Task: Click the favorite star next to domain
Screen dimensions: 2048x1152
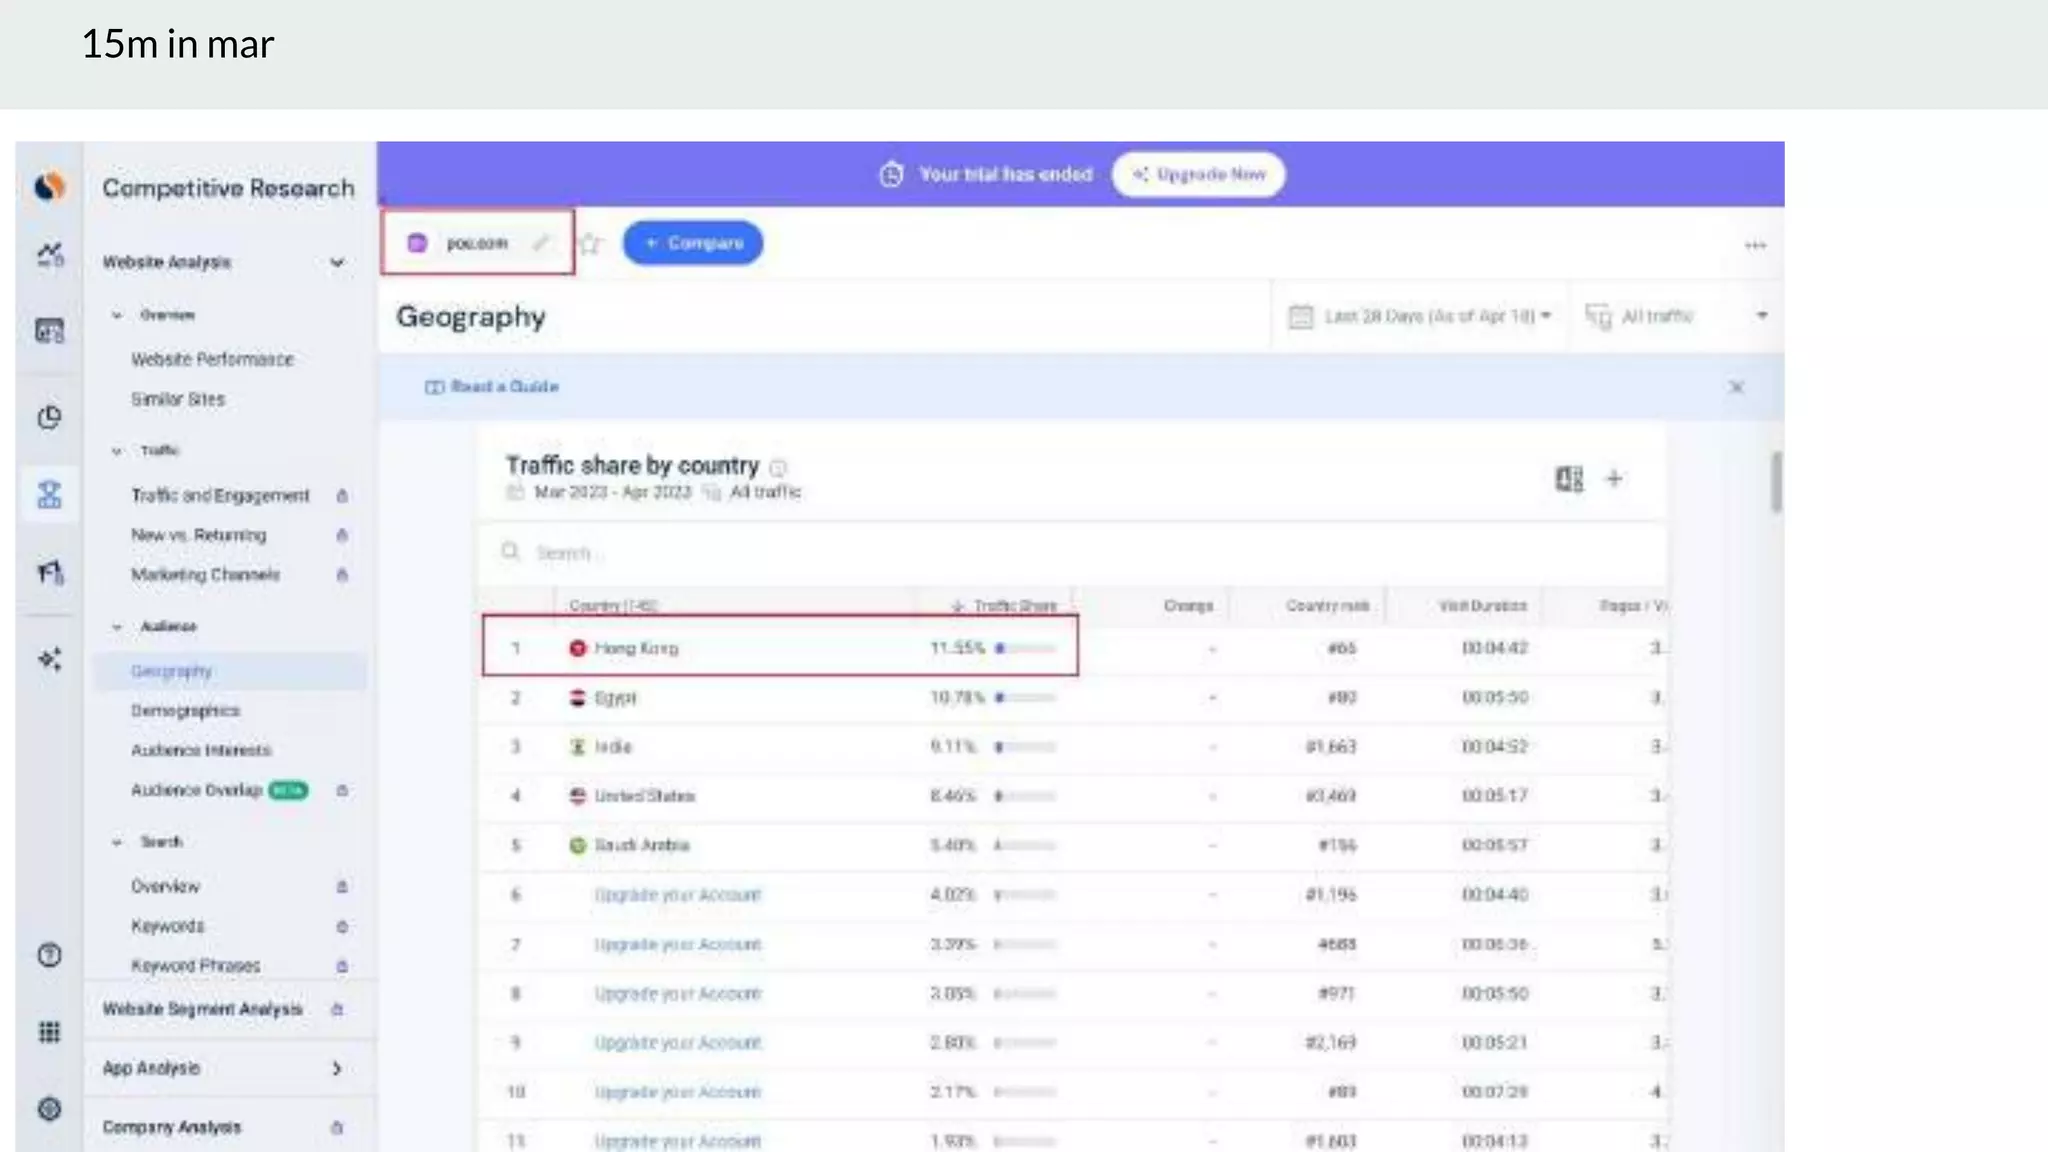Action: coord(591,243)
